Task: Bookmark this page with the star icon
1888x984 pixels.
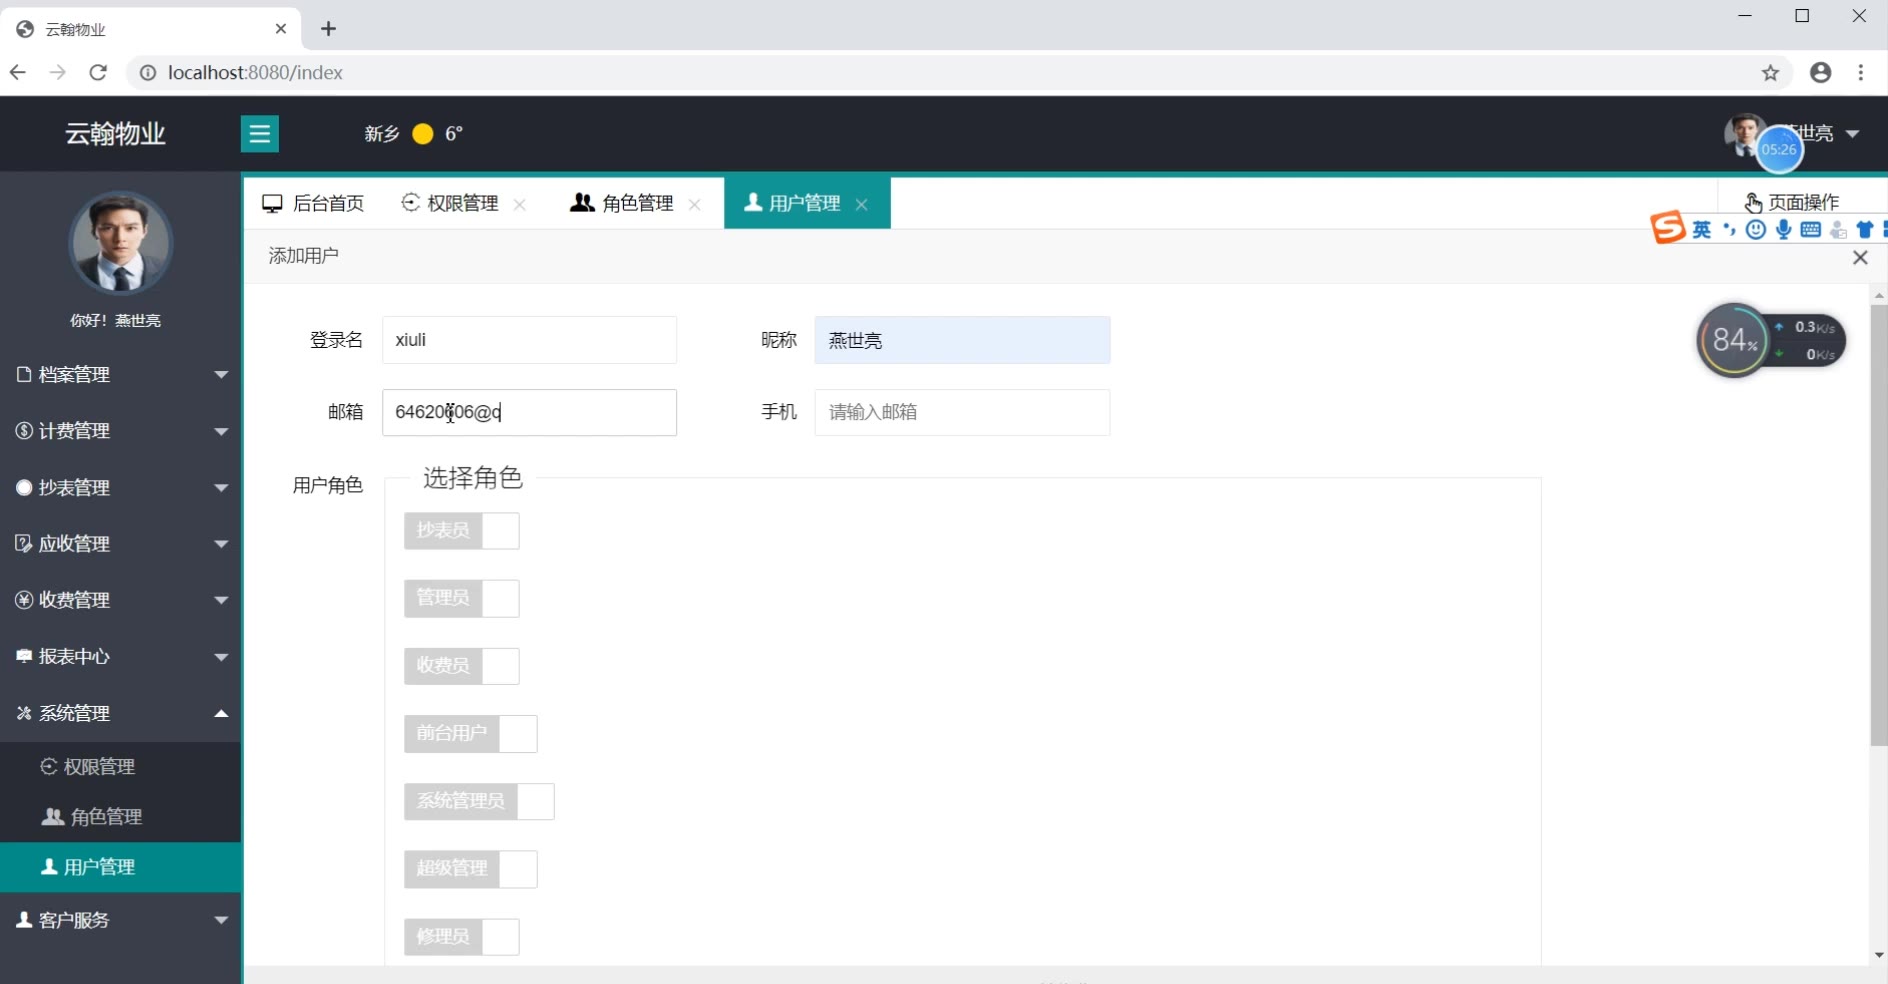Action: pyautogui.click(x=1771, y=72)
